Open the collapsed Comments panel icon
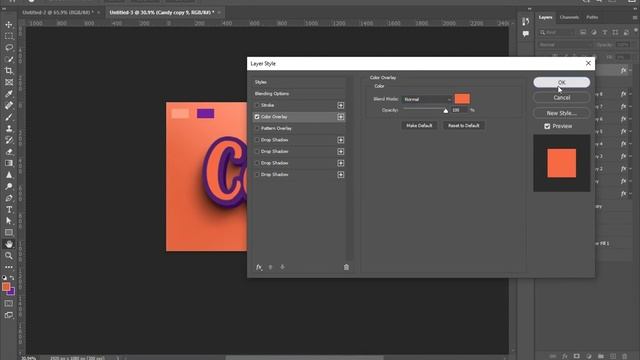Viewport: 640px width, 360px height. 525,33
